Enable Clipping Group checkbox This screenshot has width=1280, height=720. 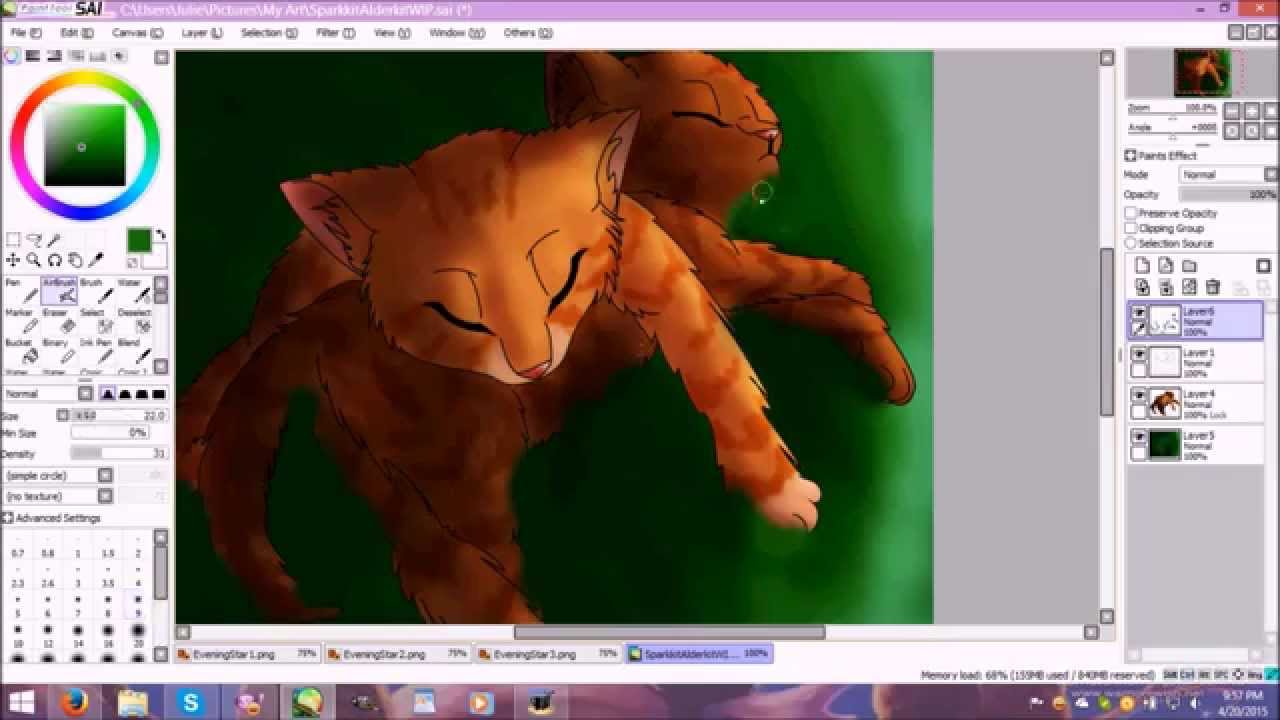pos(1131,228)
